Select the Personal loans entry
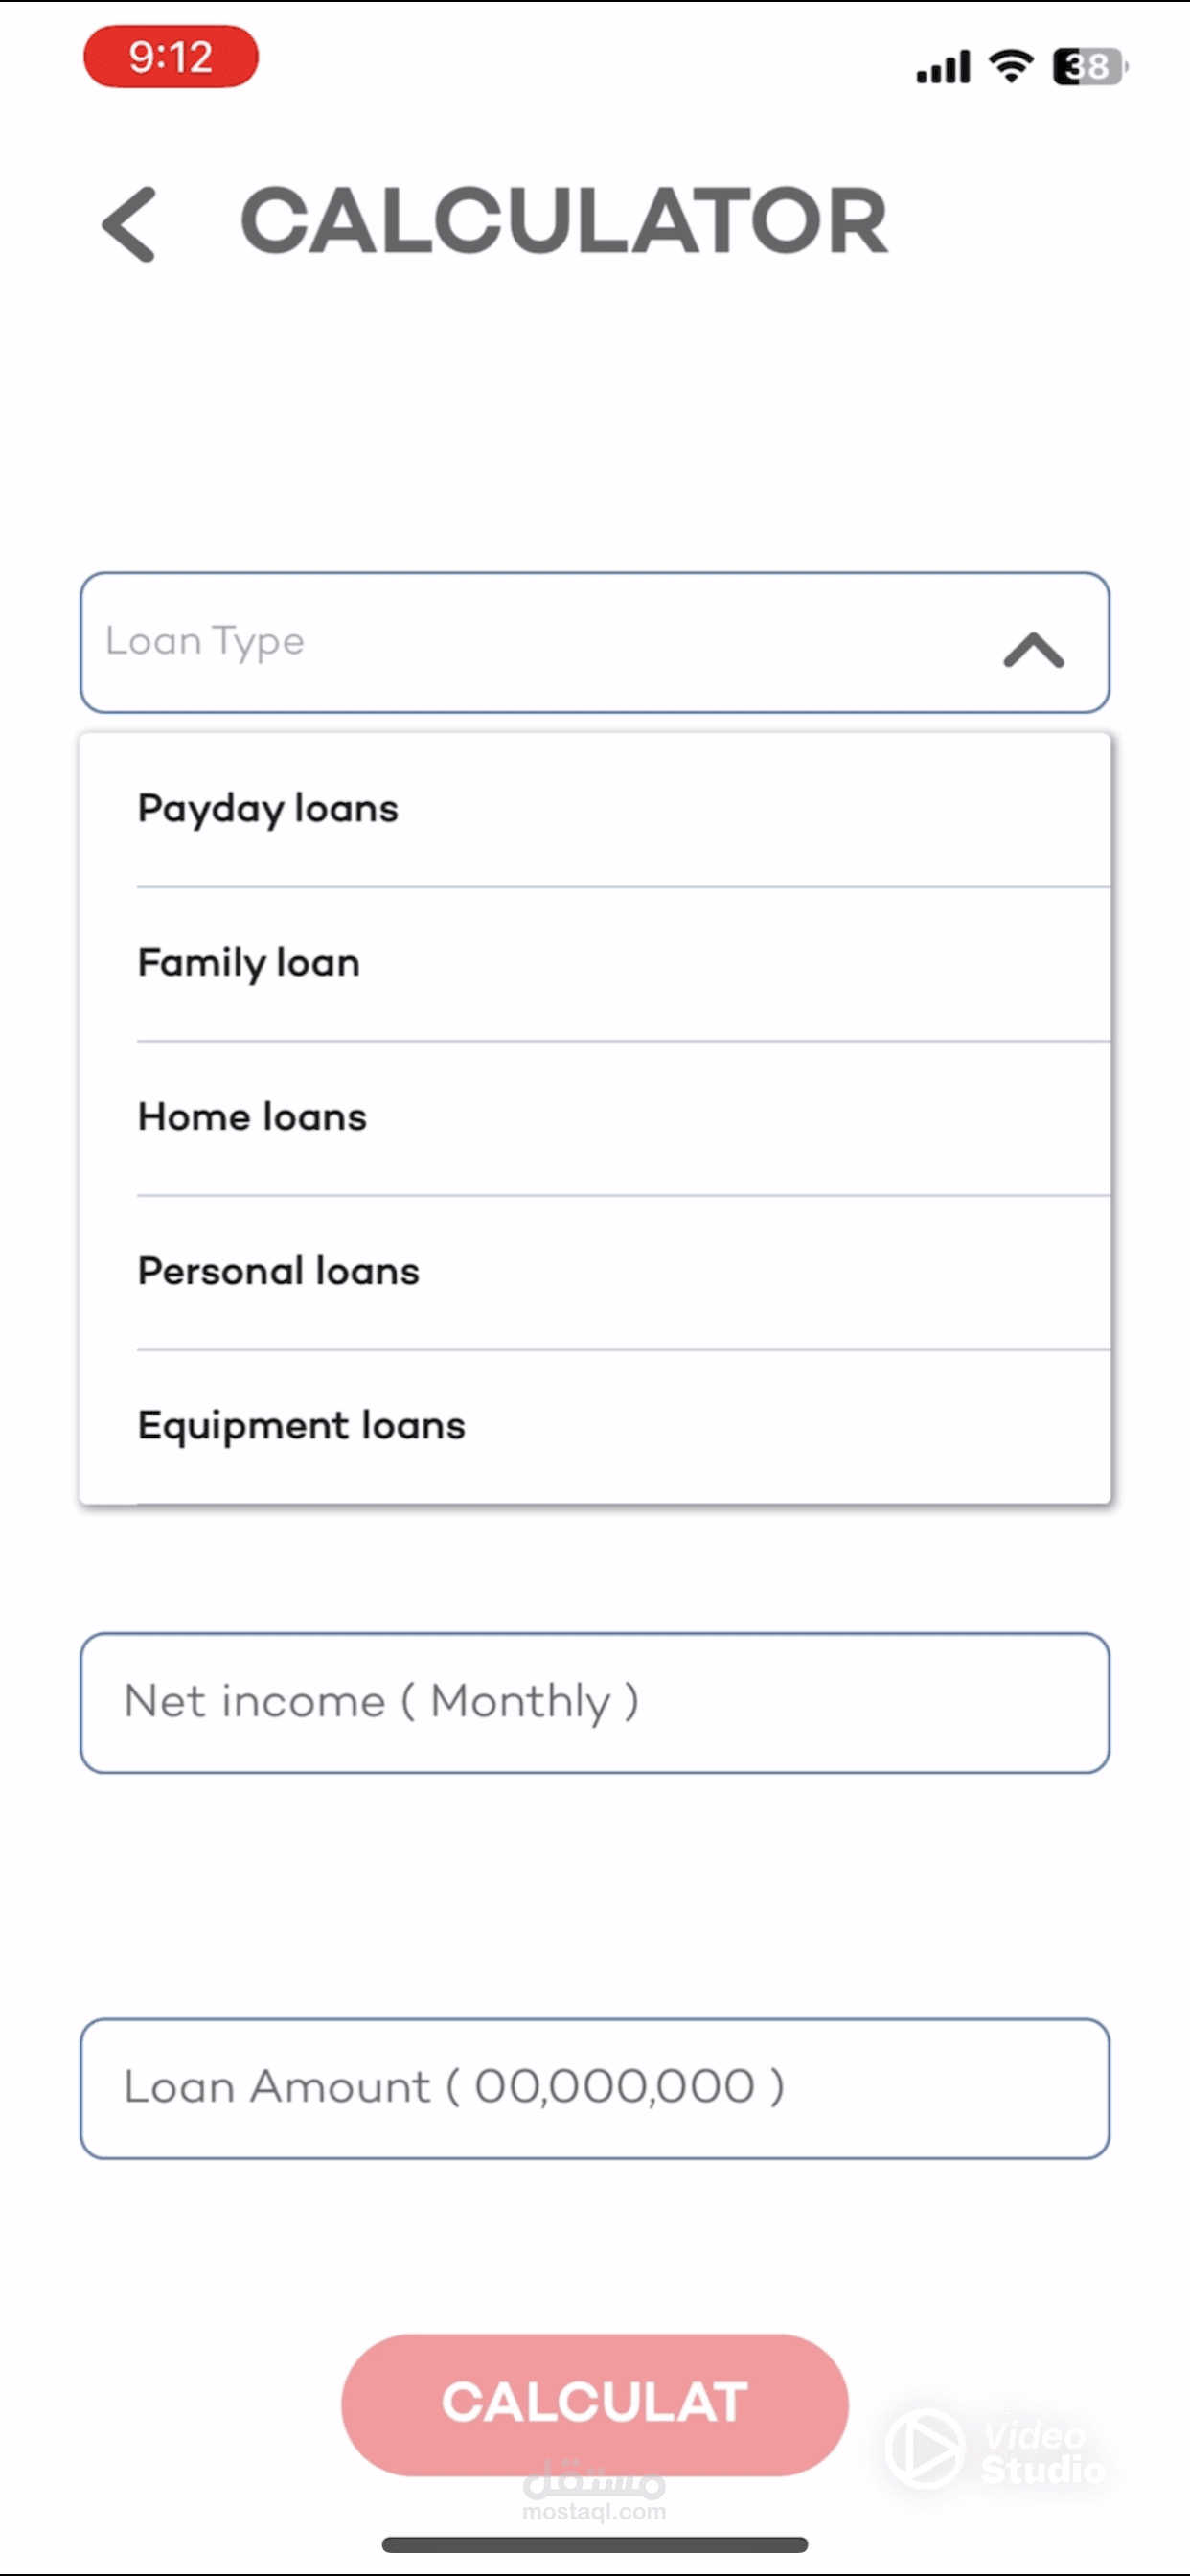 click(x=279, y=1271)
